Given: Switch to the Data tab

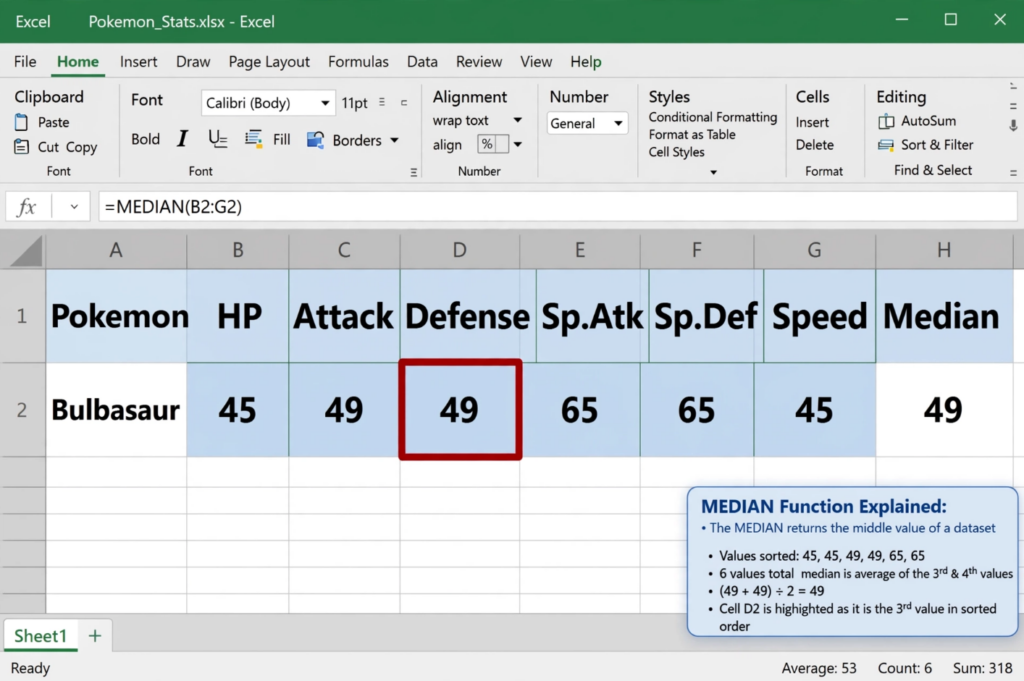Looking at the screenshot, I should pyautogui.click(x=422, y=62).
